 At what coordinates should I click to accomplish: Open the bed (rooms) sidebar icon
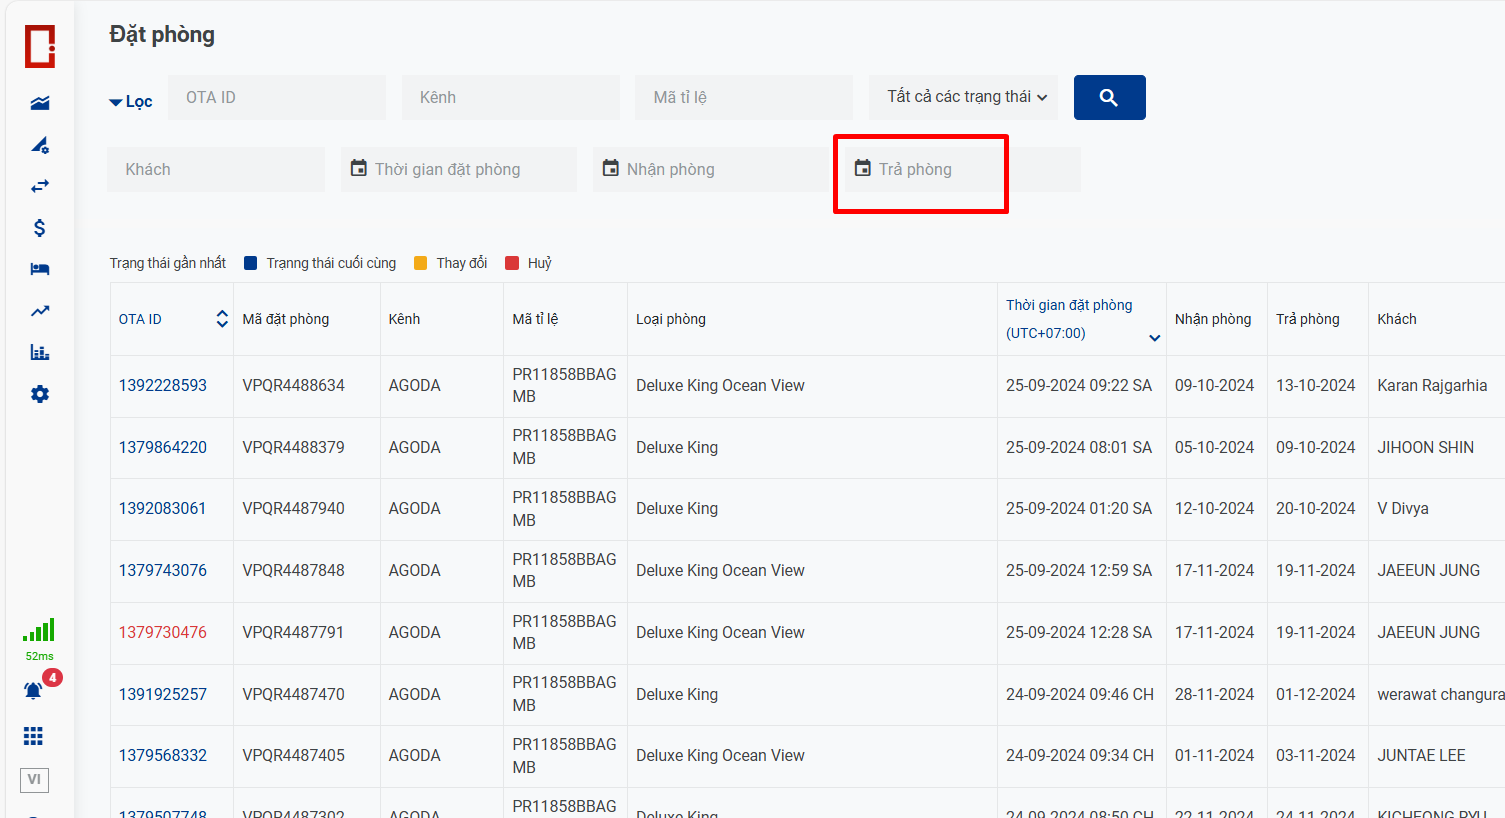[x=40, y=269]
